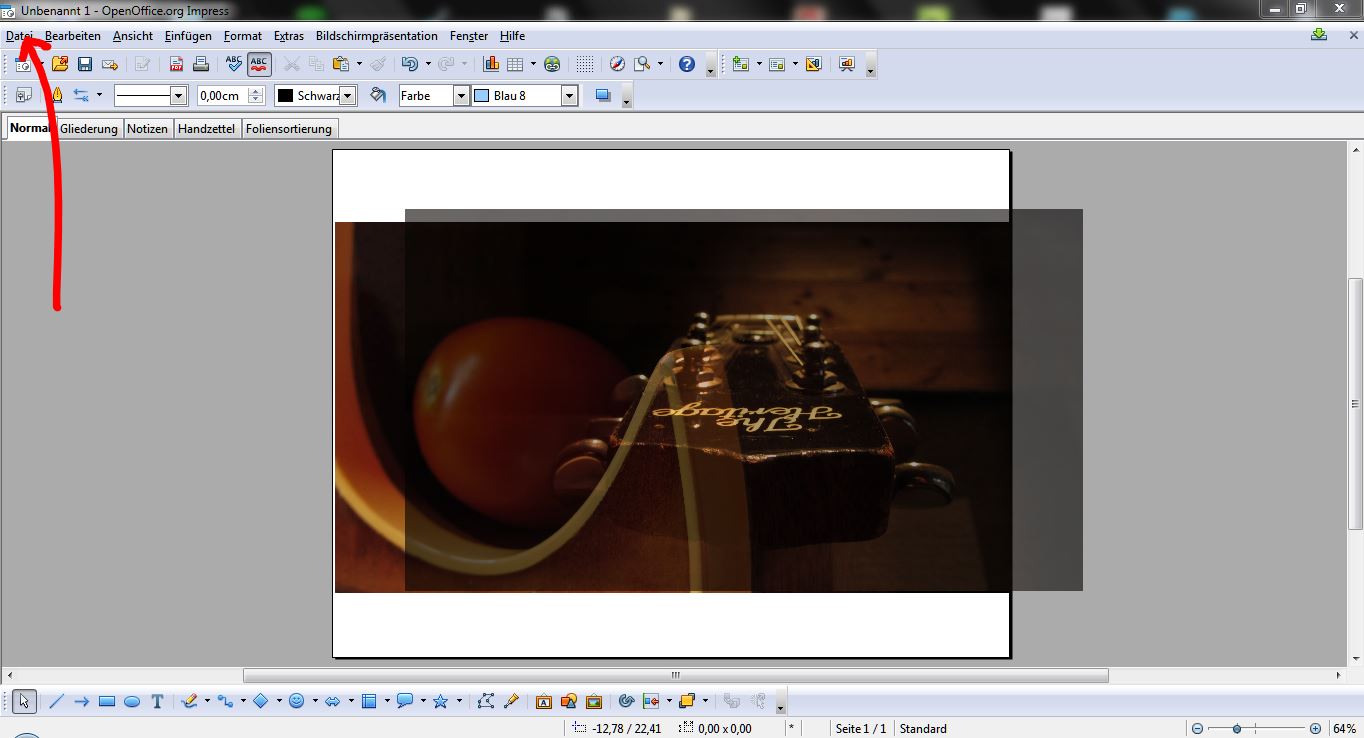Open the Line dialog pen icon
The image size is (1364, 738).
[56, 95]
